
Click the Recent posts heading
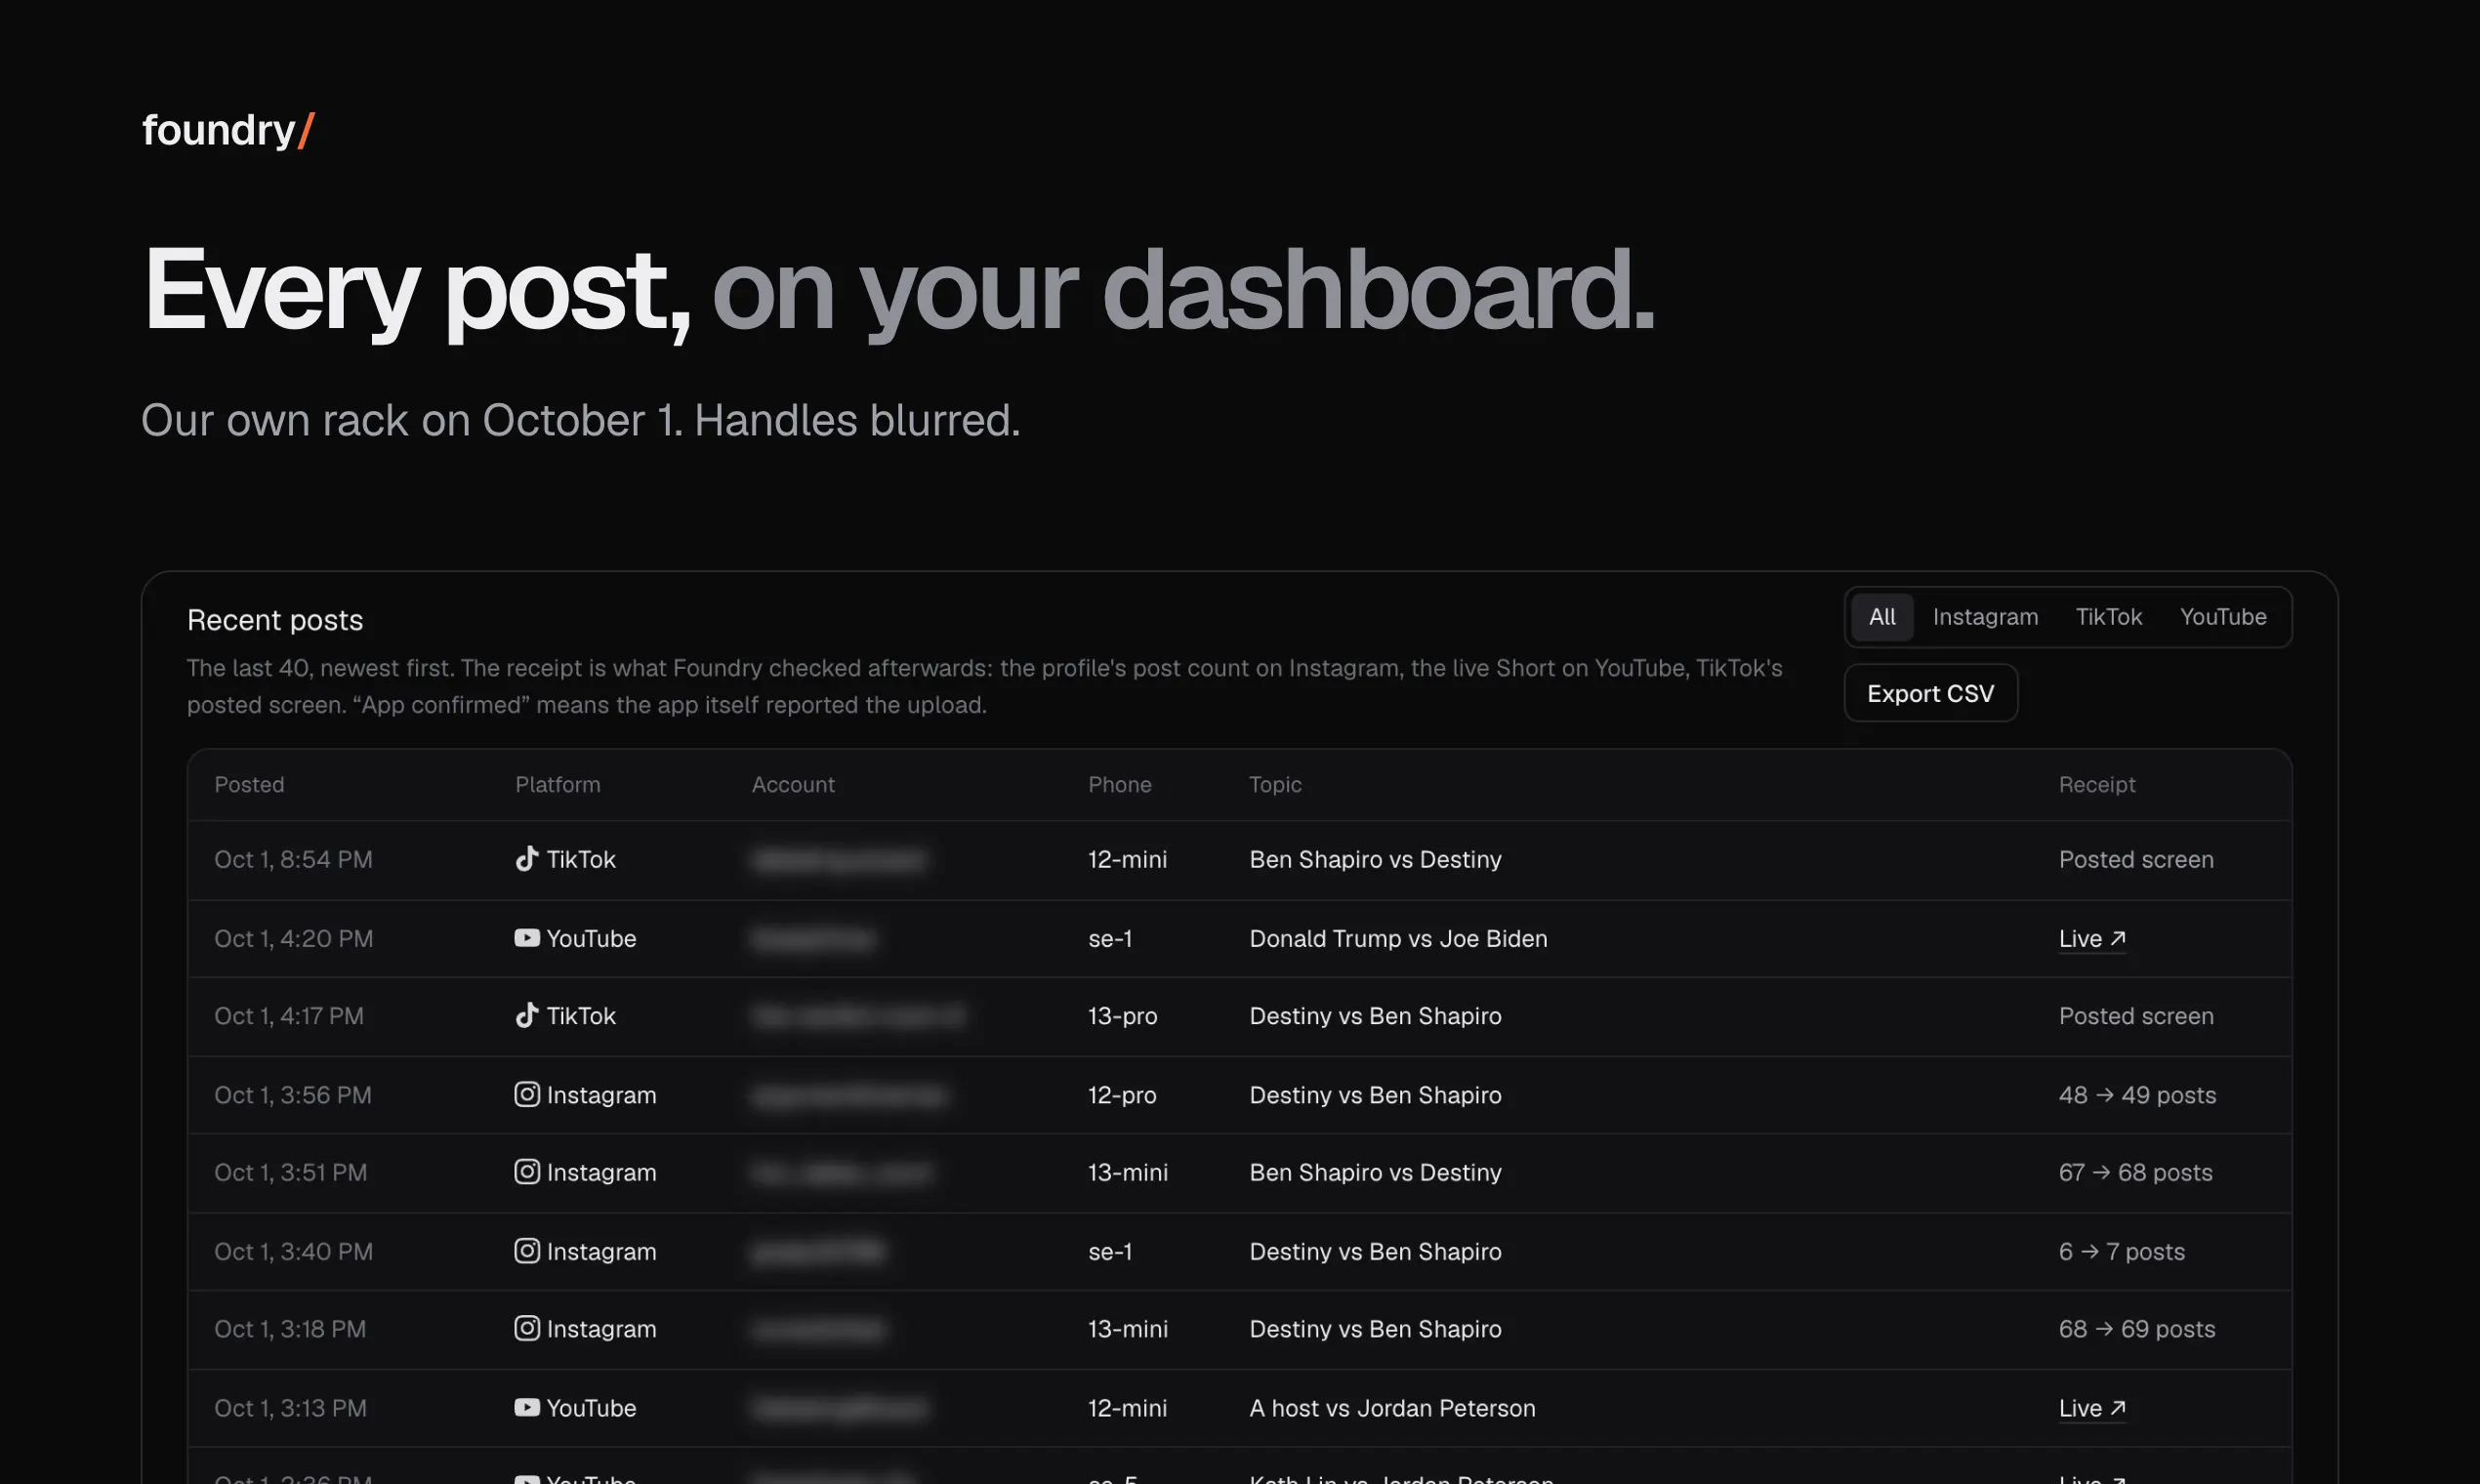point(275,620)
